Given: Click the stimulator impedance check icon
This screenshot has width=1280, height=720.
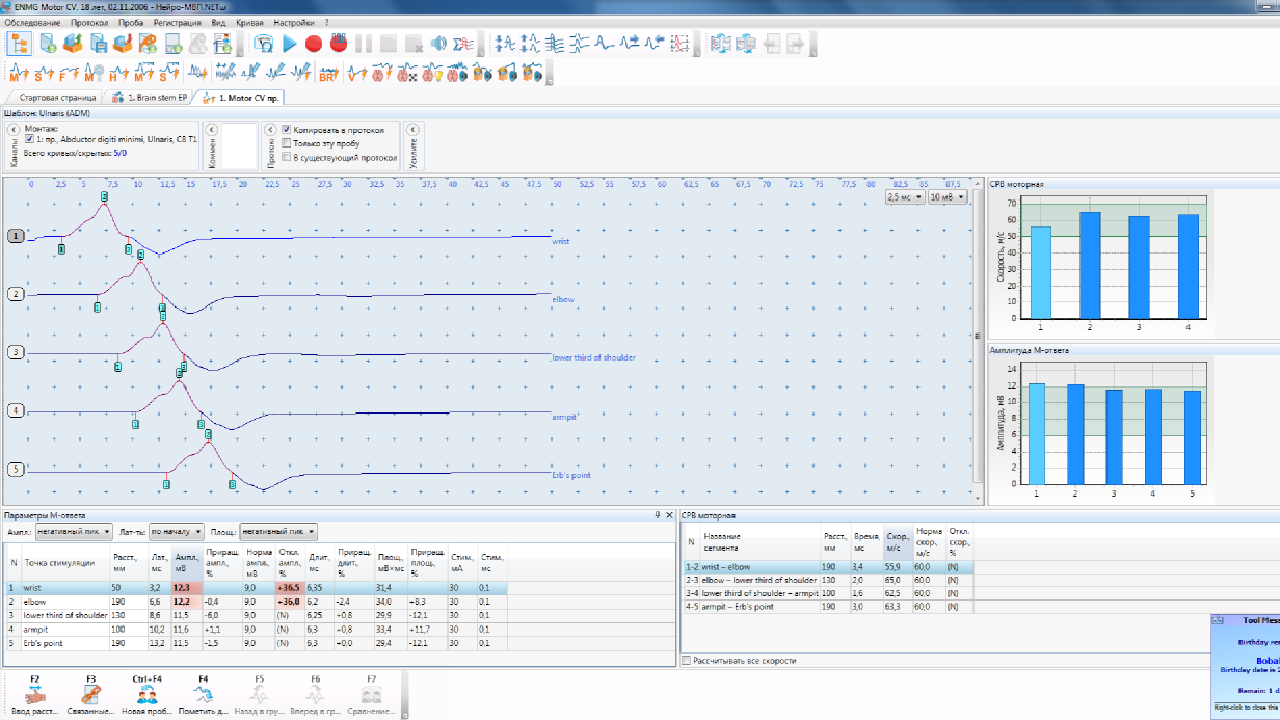Looking at the screenshot, I should coord(264,43).
